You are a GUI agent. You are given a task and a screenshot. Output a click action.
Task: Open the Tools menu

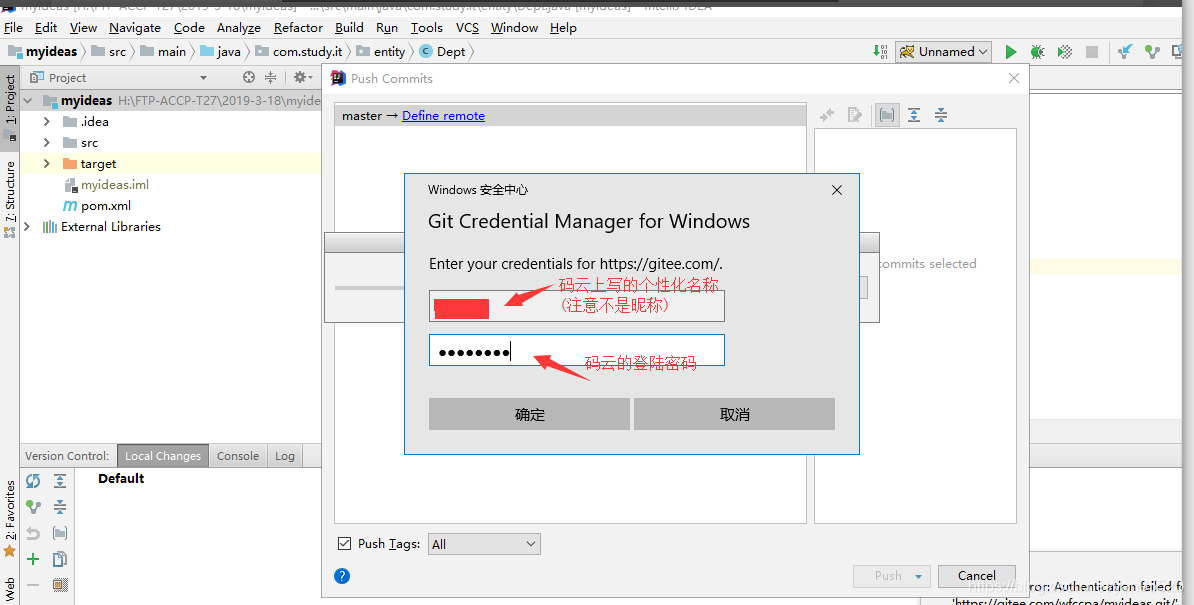click(x=426, y=27)
